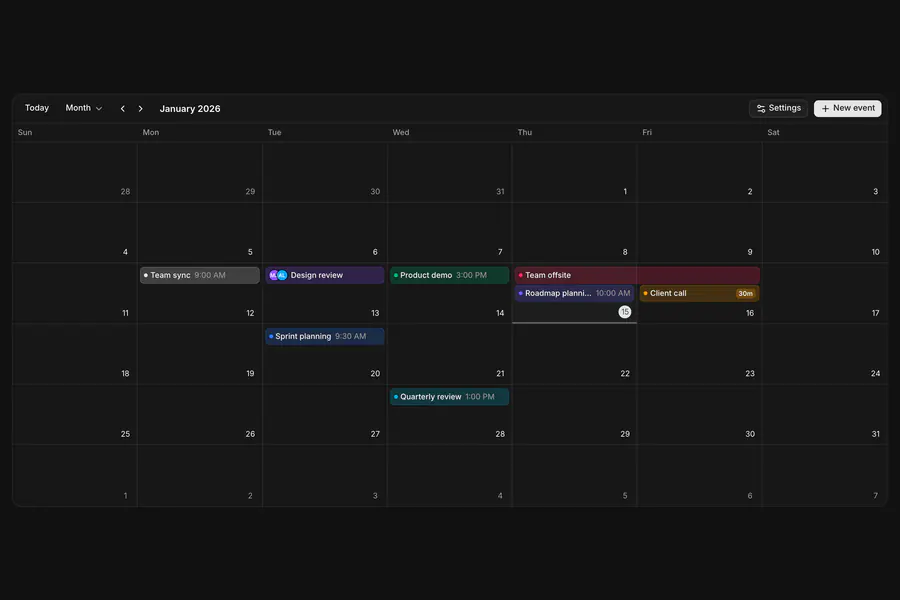Click the Thu column header
The height and width of the screenshot is (600, 900).
tap(525, 133)
